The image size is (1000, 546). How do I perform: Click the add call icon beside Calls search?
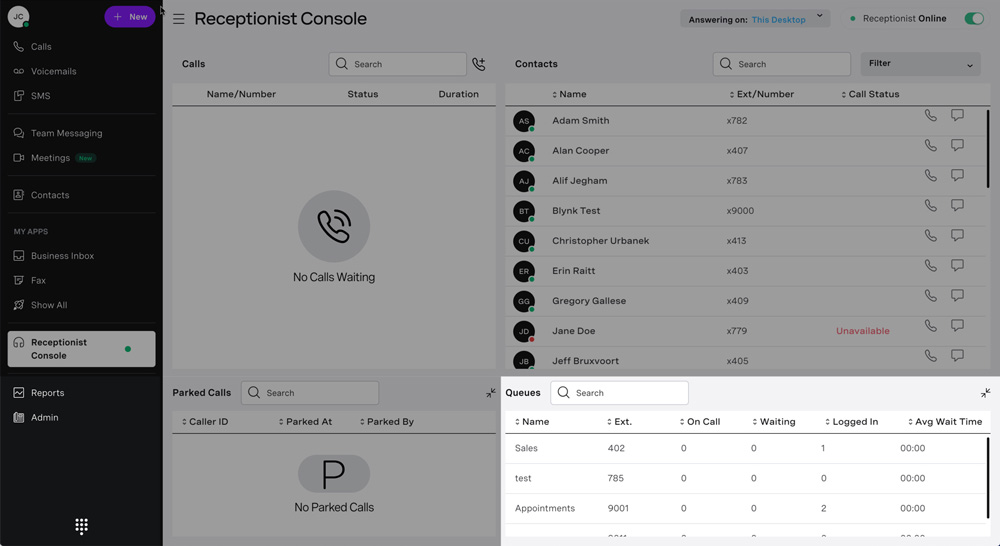[x=479, y=64]
